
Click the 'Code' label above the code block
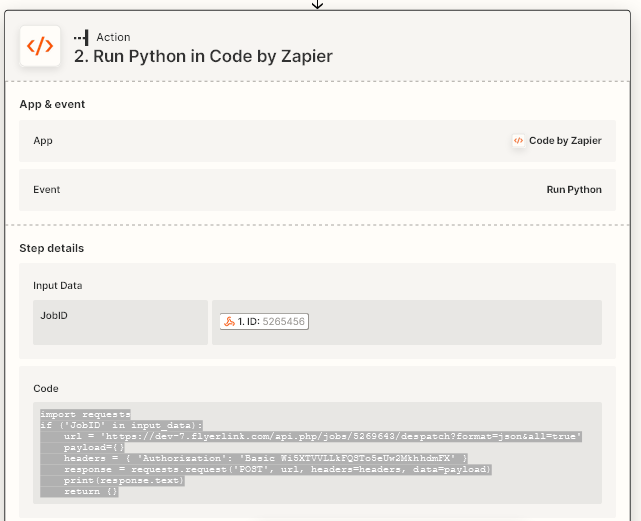[46, 389]
